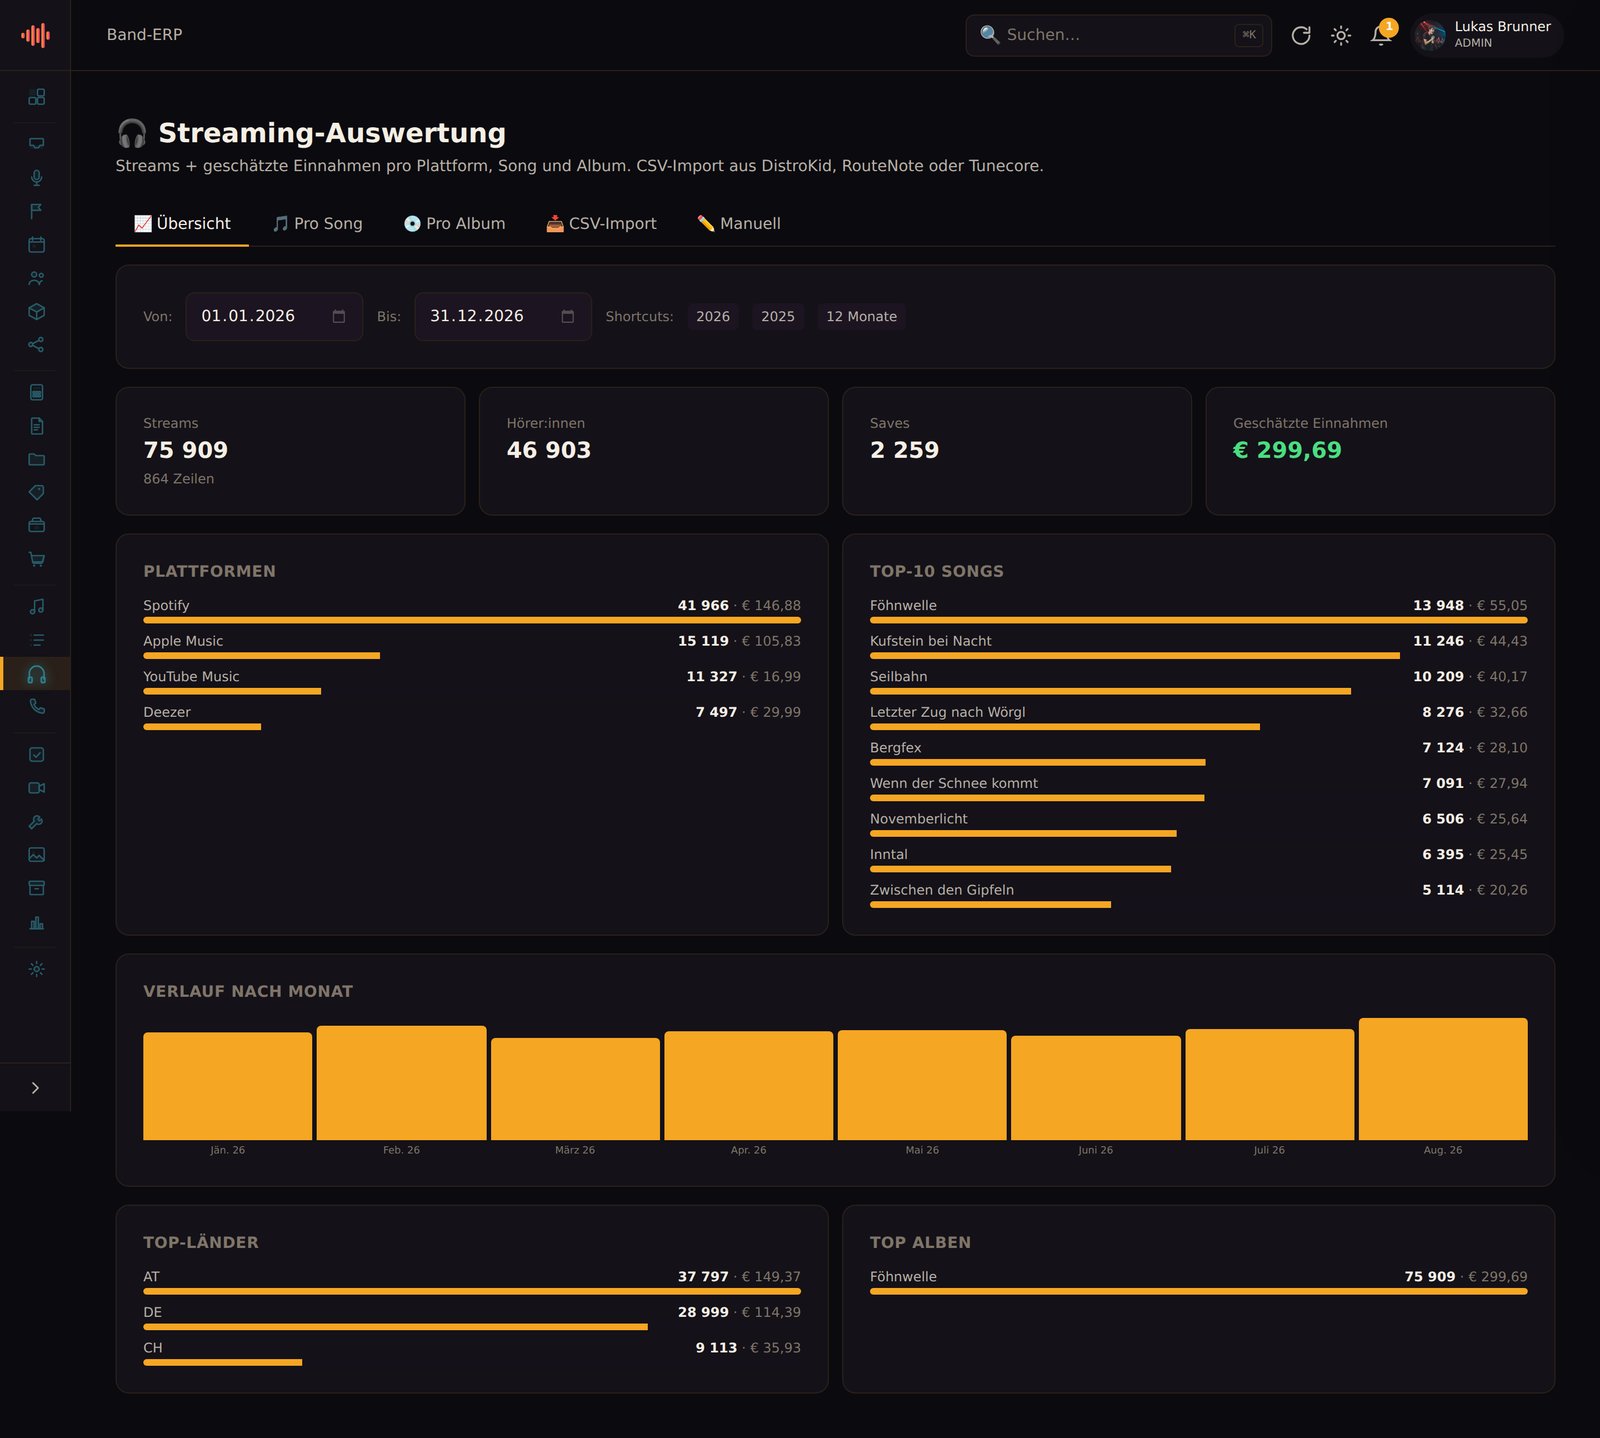Open the inbox tray sidebar icon
The height and width of the screenshot is (1438, 1600).
click(36, 143)
